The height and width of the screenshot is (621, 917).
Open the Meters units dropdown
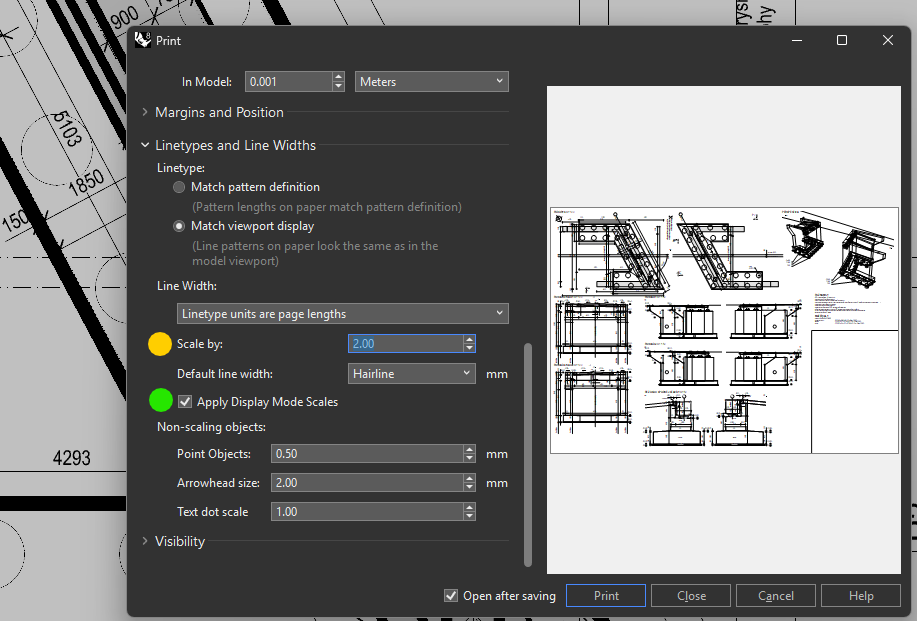[x=432, y=82]
